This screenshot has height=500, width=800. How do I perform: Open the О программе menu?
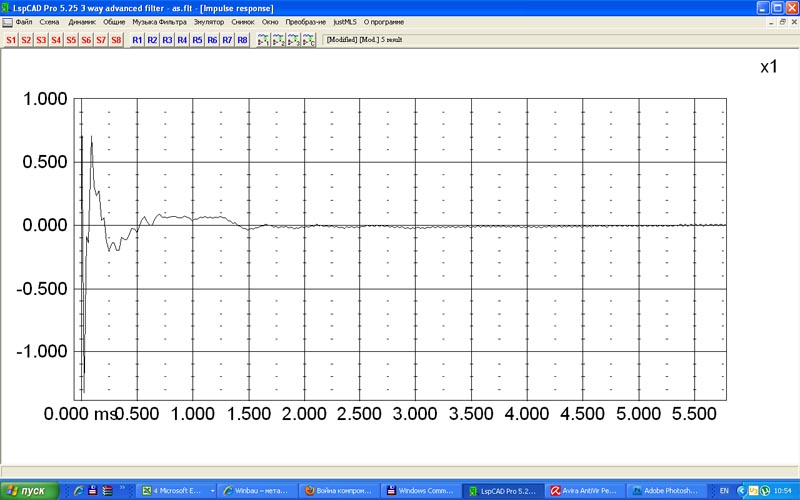[384, 22]
